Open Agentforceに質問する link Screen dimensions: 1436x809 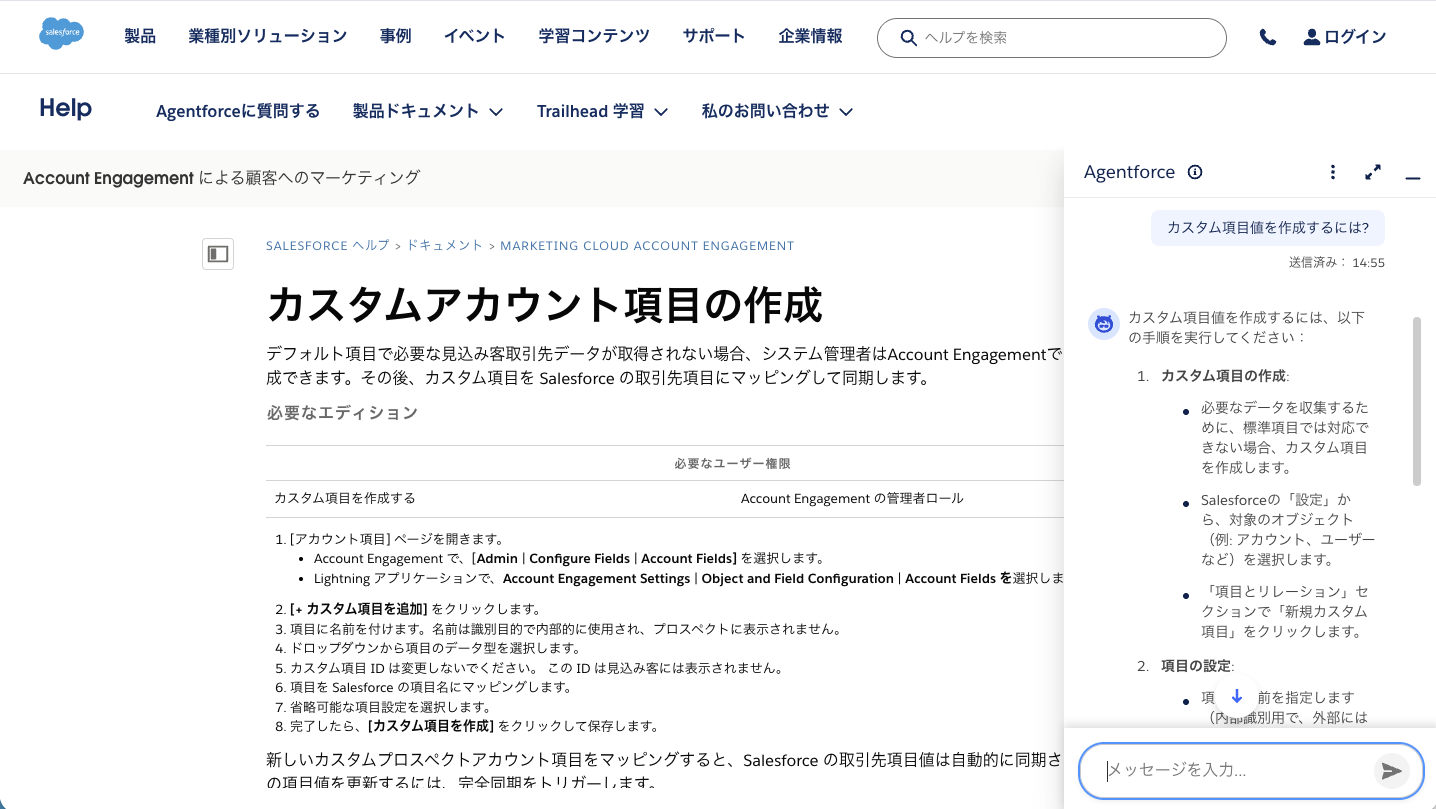tap(238, 111)
